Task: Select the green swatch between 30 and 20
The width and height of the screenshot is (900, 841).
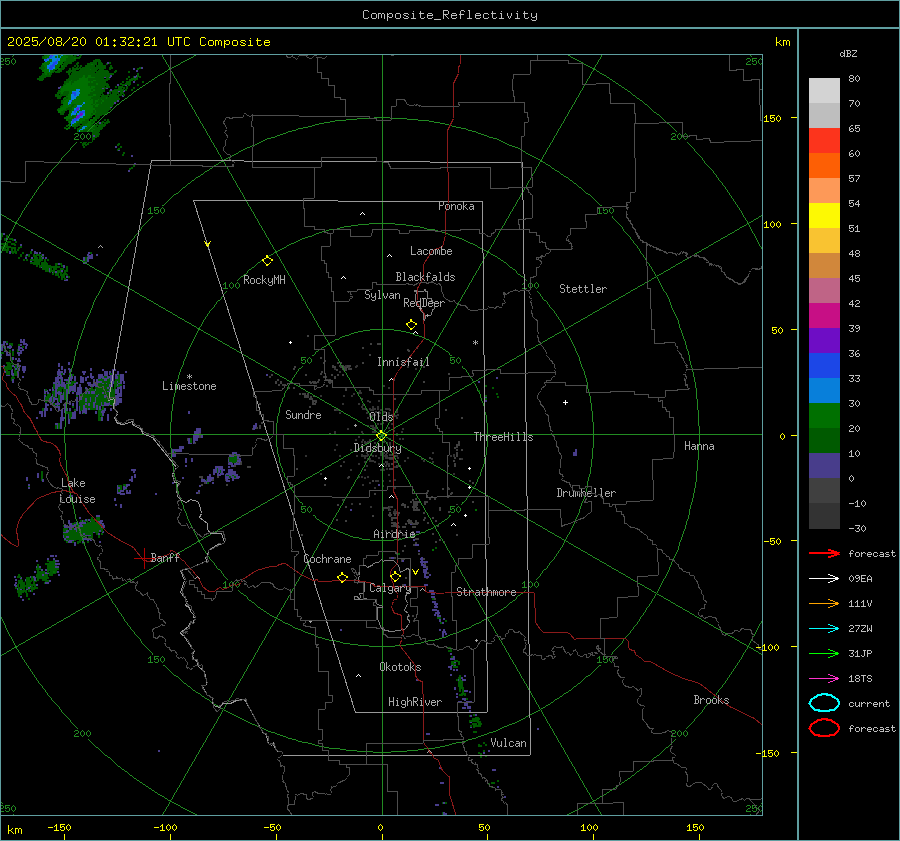Action: (824, 416)
